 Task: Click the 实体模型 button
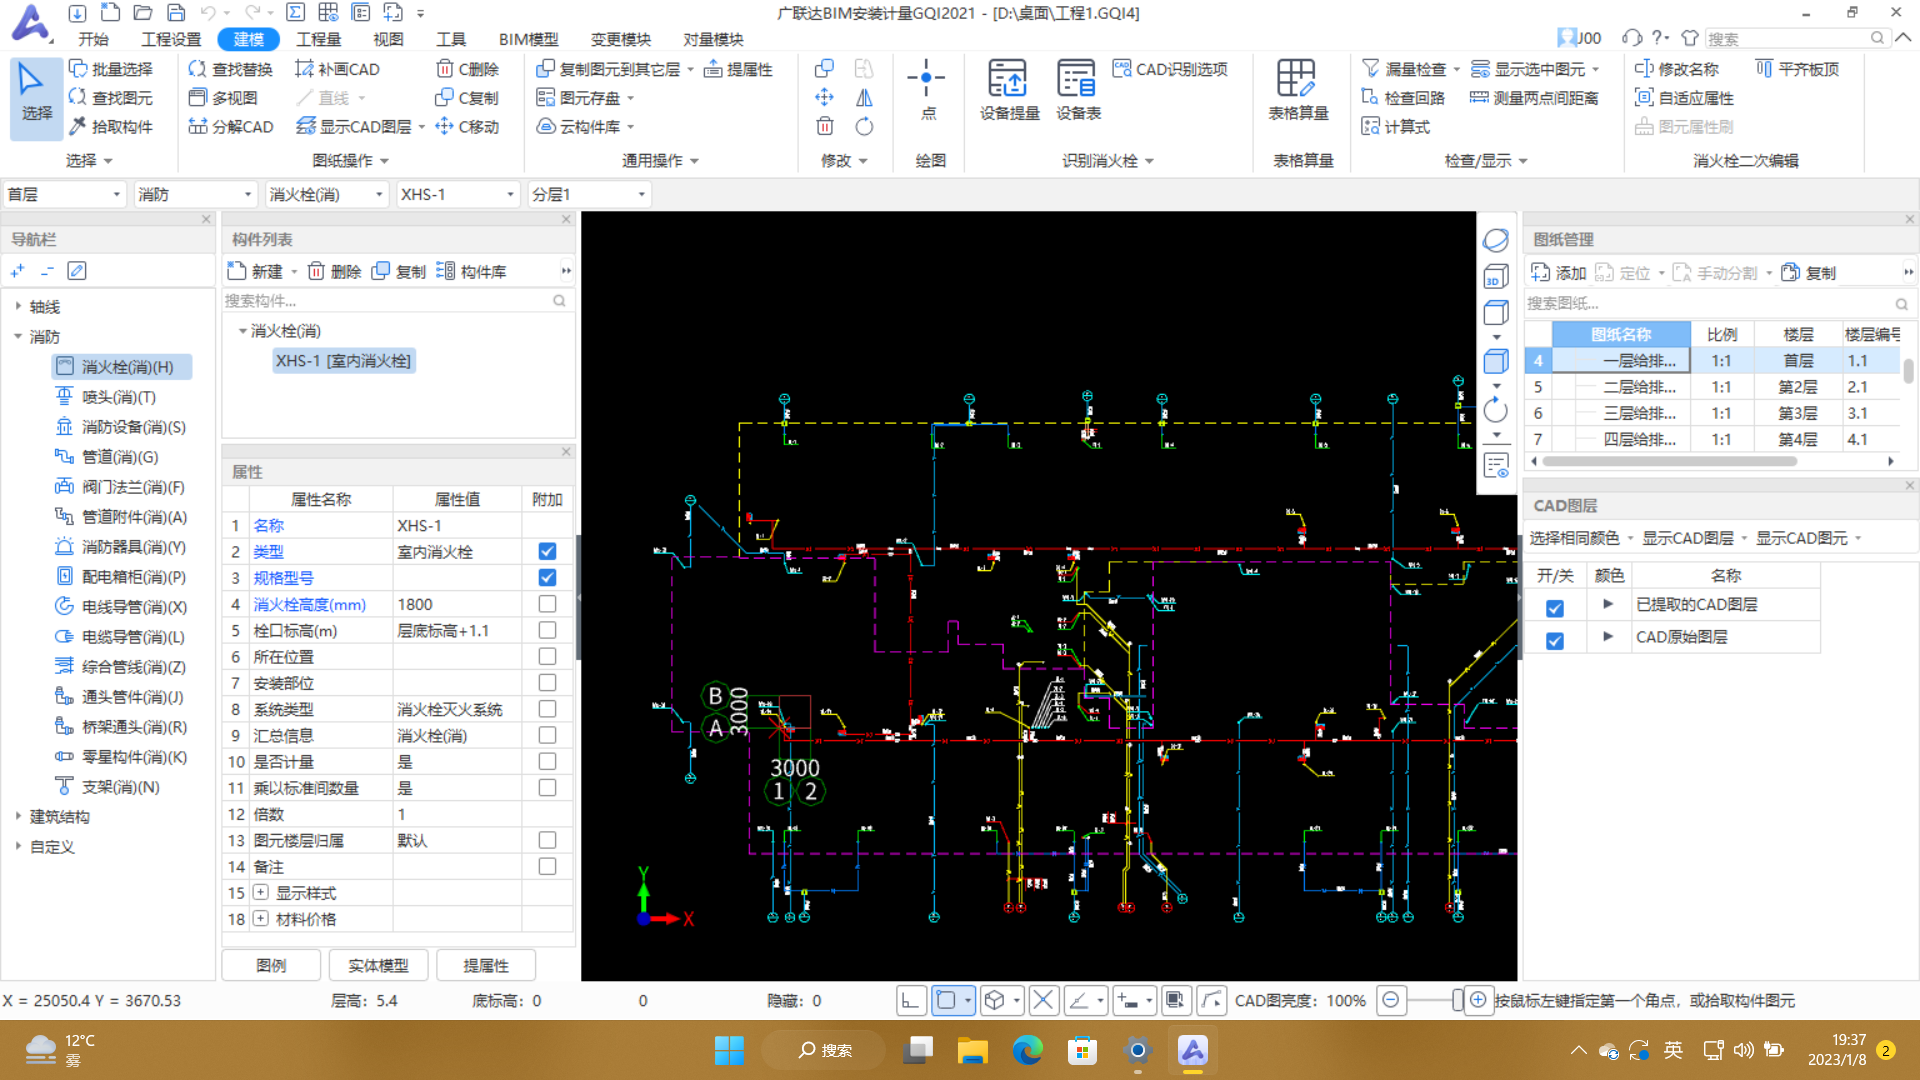(x=378, y=965)
